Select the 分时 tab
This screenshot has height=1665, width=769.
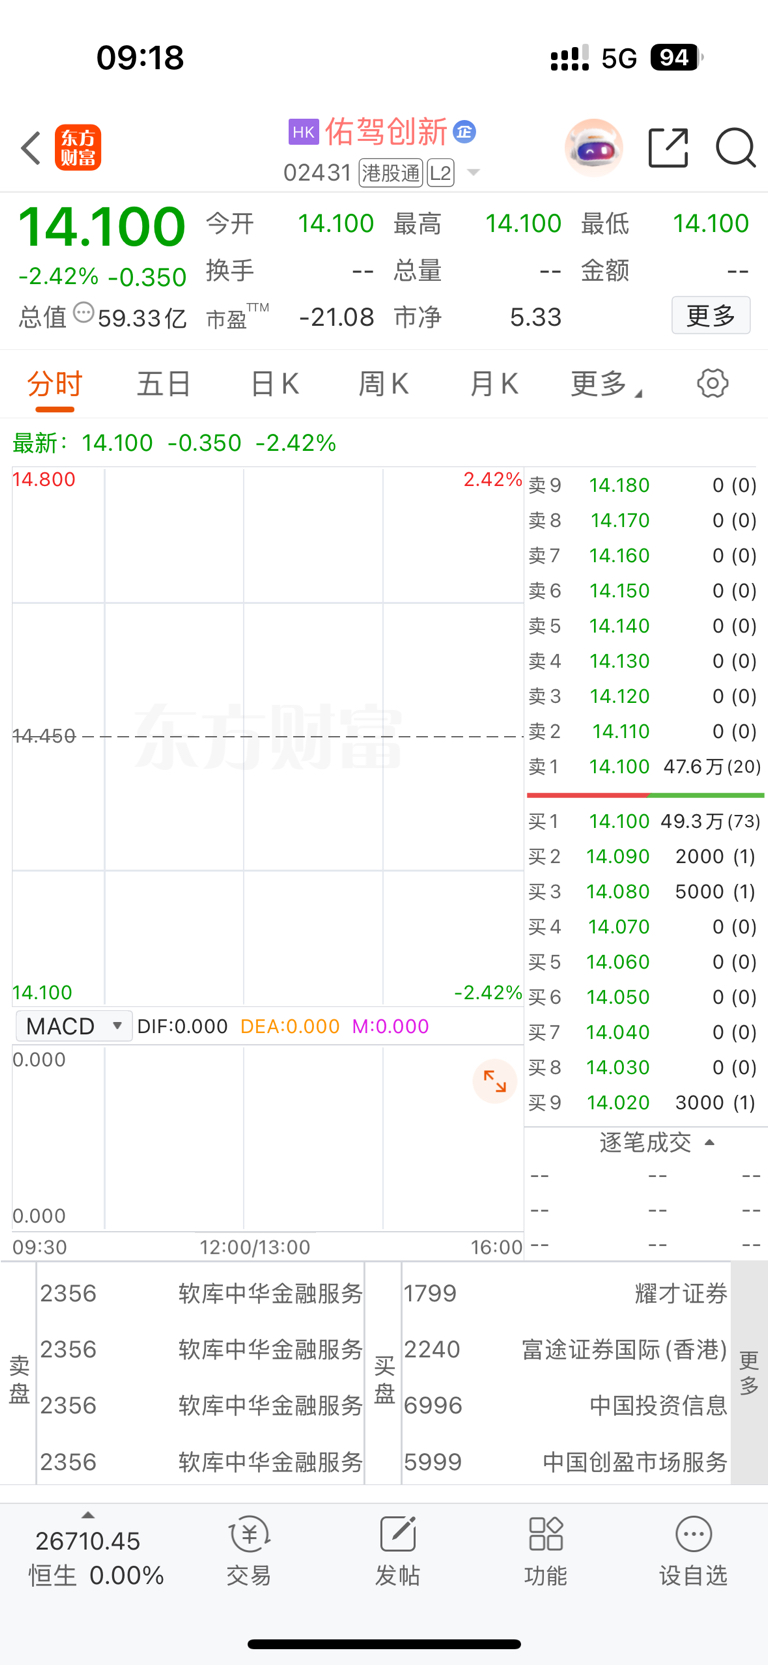(x=55, y=385)
